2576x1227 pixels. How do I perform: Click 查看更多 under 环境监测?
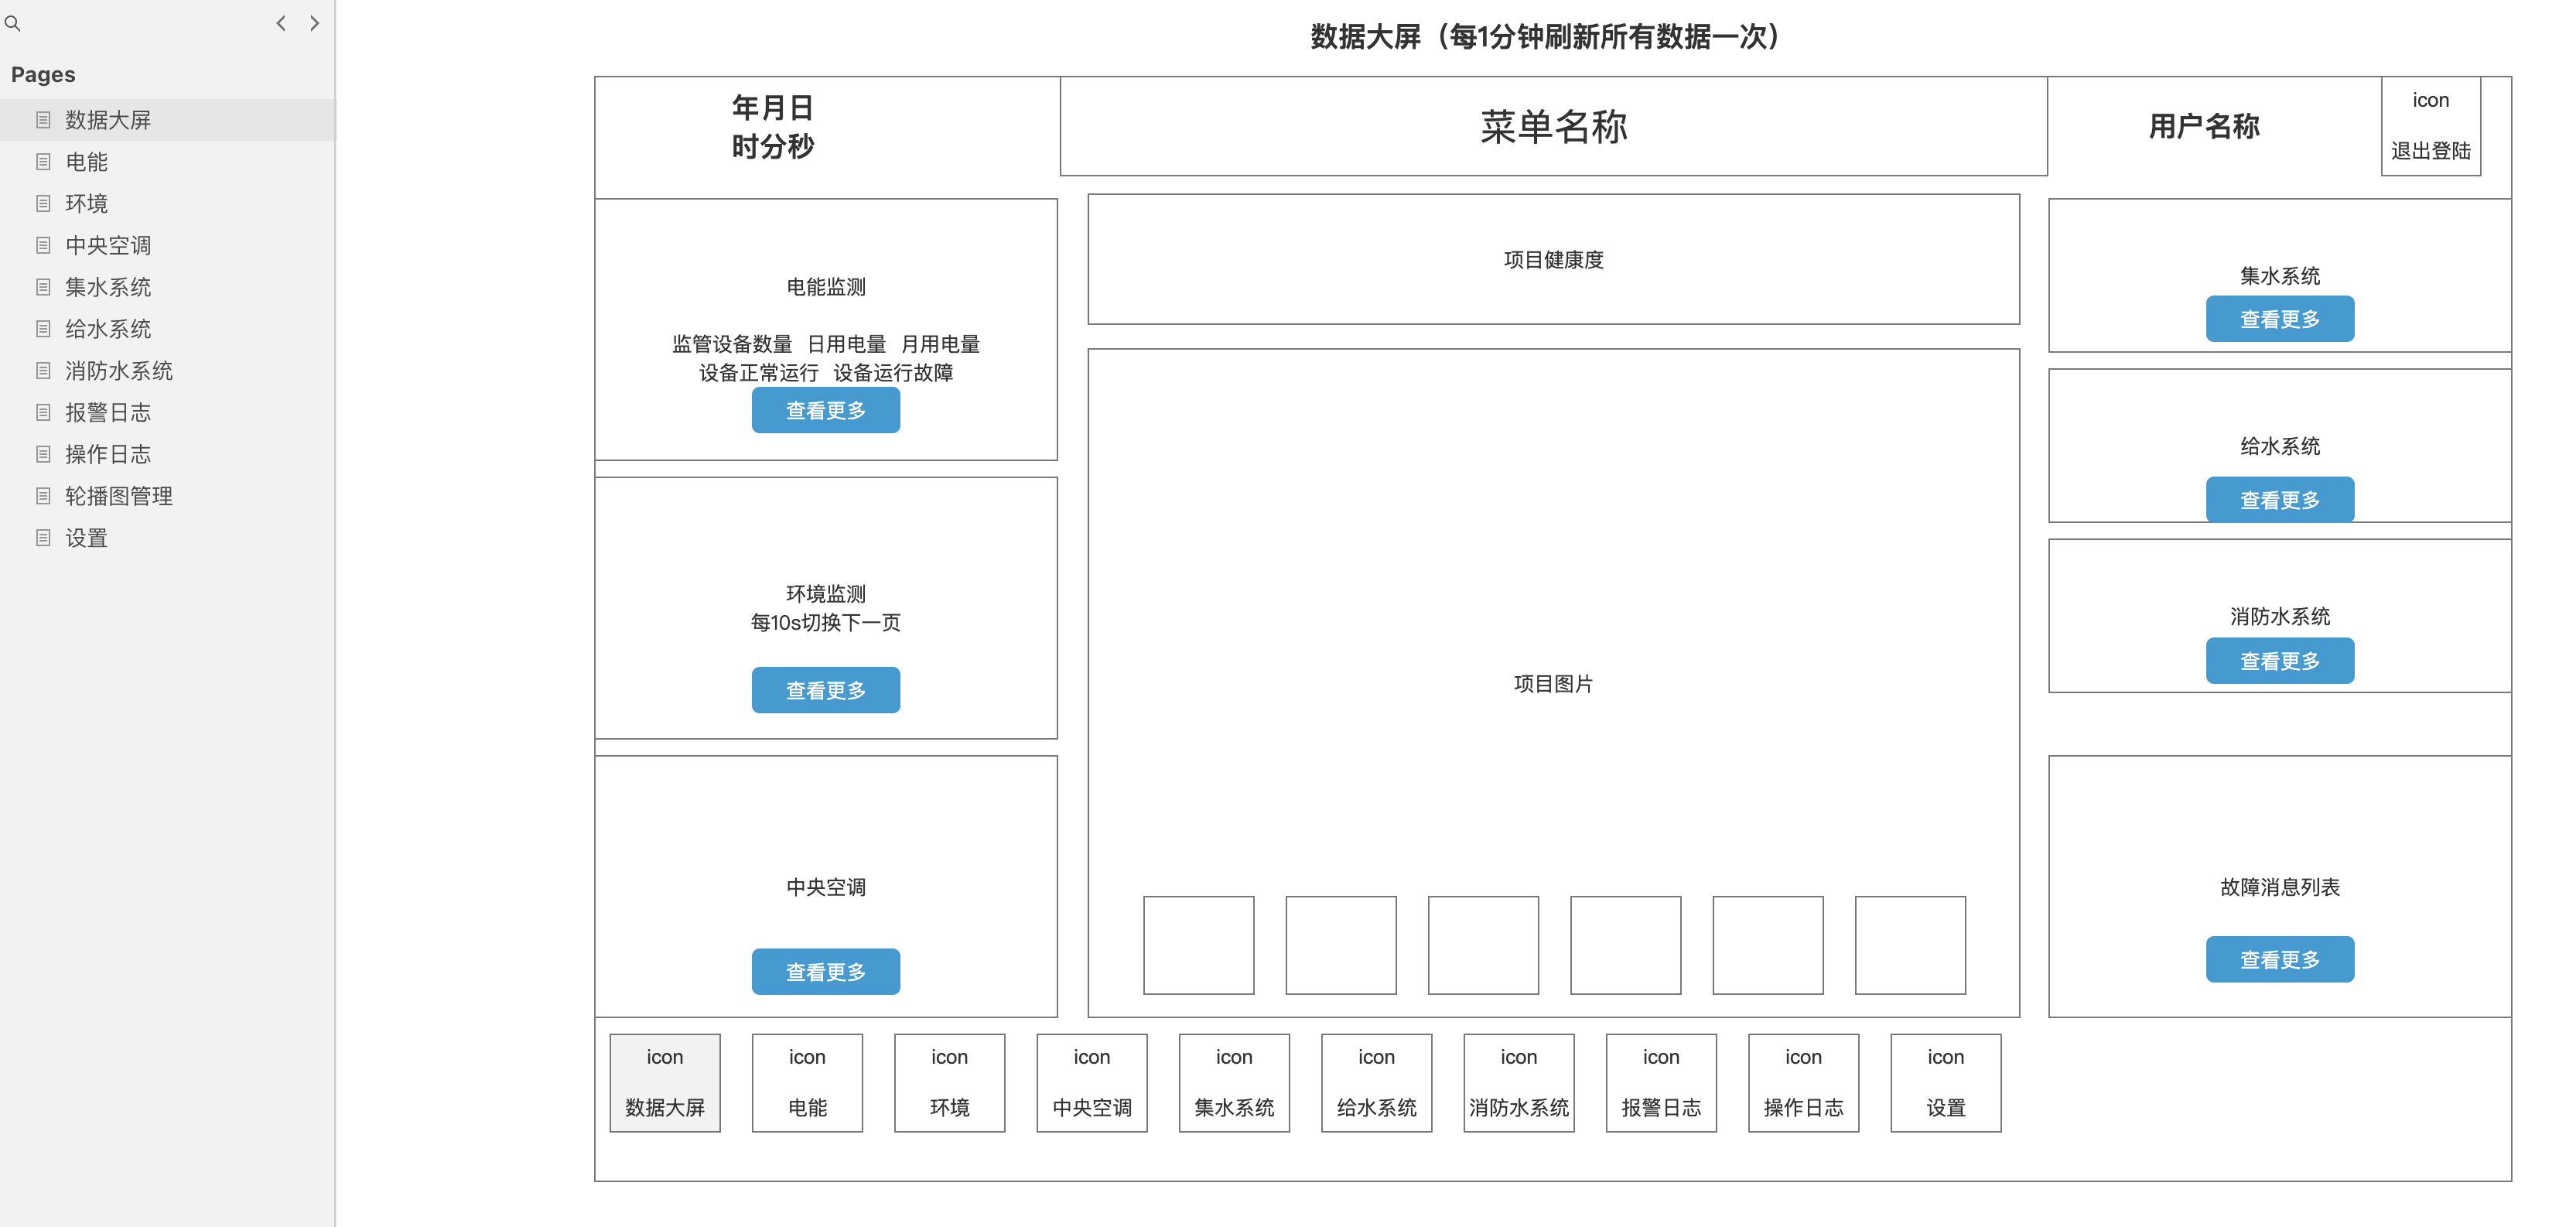pyautogui.click(x=825, y=690)
